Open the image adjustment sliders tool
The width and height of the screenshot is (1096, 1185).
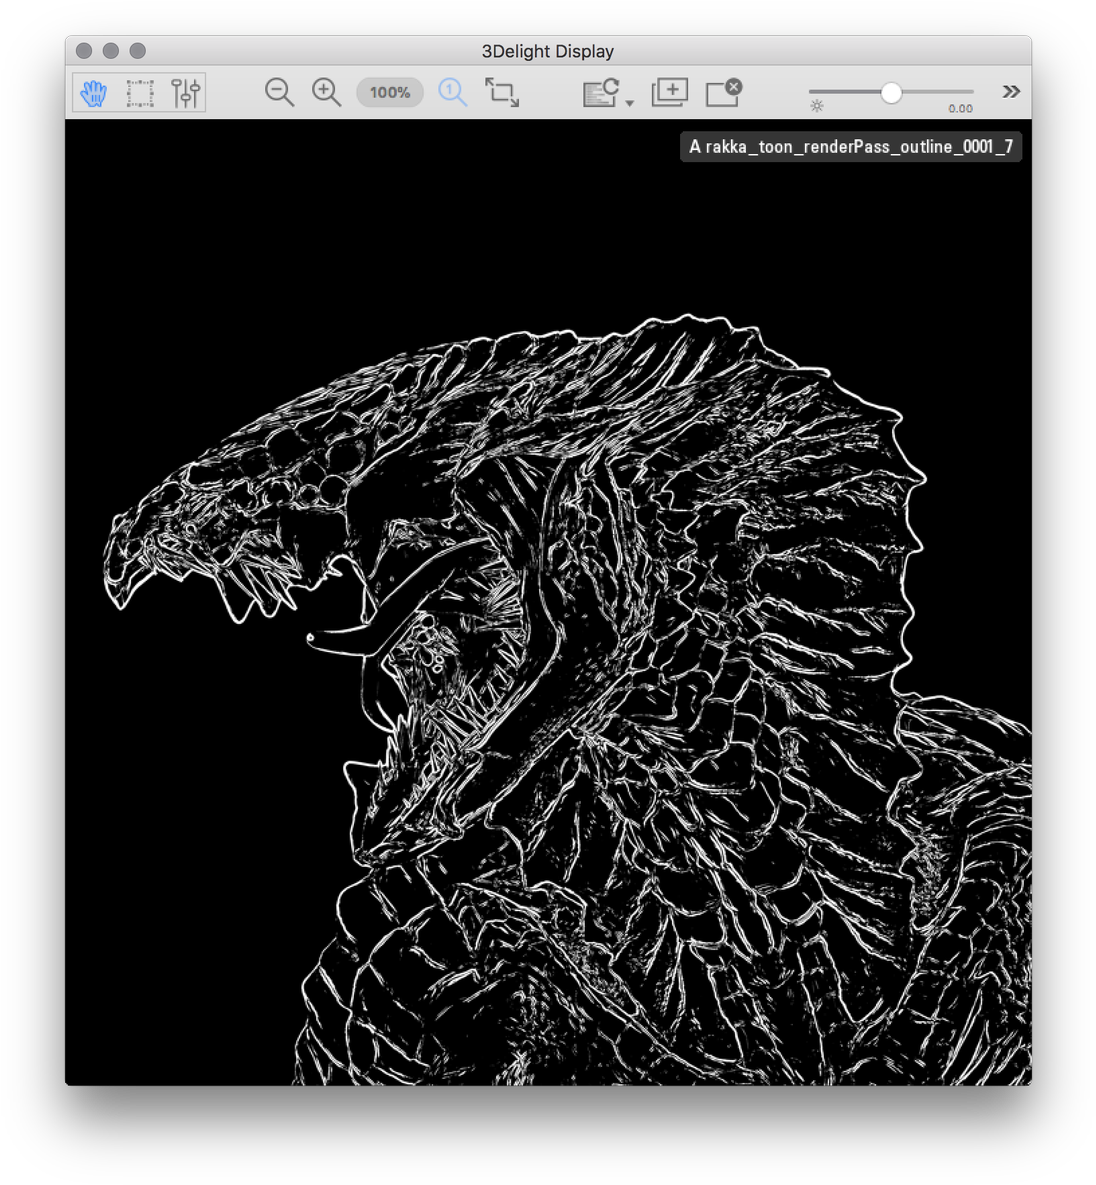(x=185, y=93)
